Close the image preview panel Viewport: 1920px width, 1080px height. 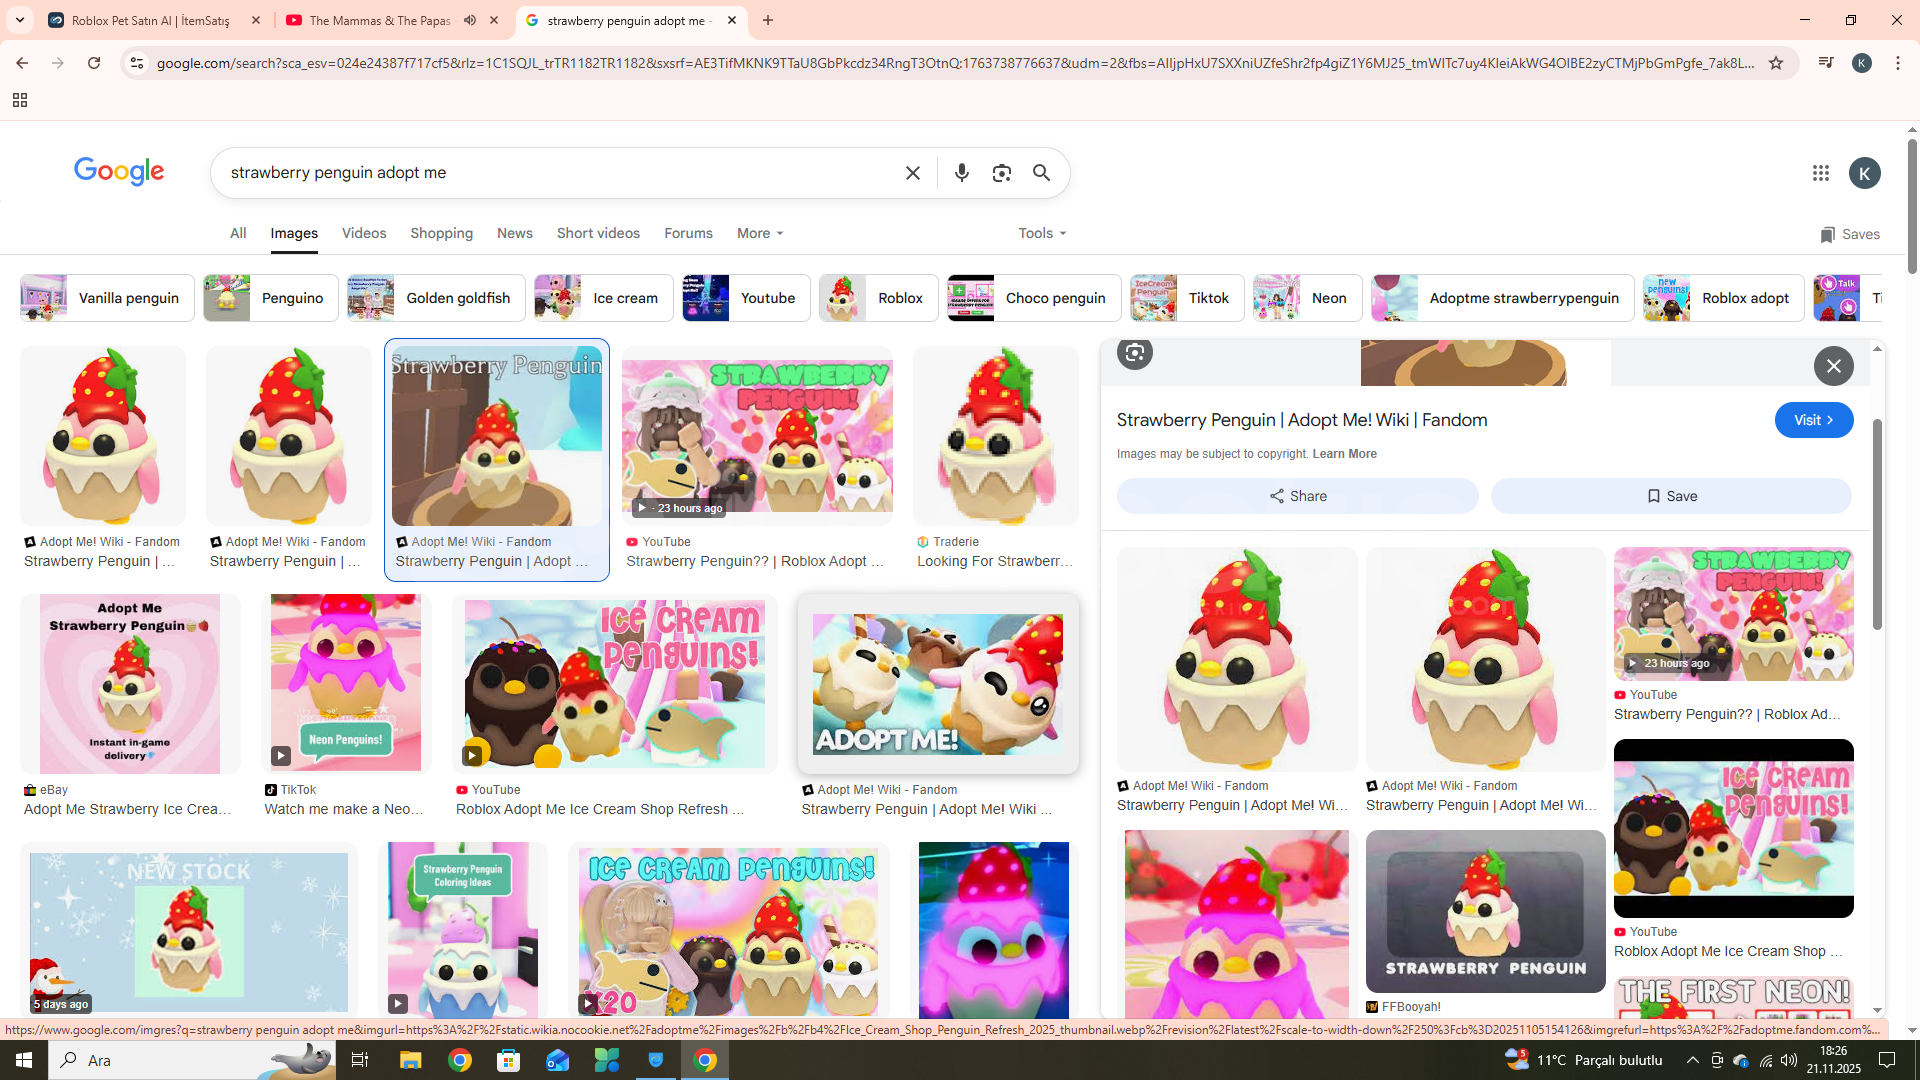(1833, 366)
